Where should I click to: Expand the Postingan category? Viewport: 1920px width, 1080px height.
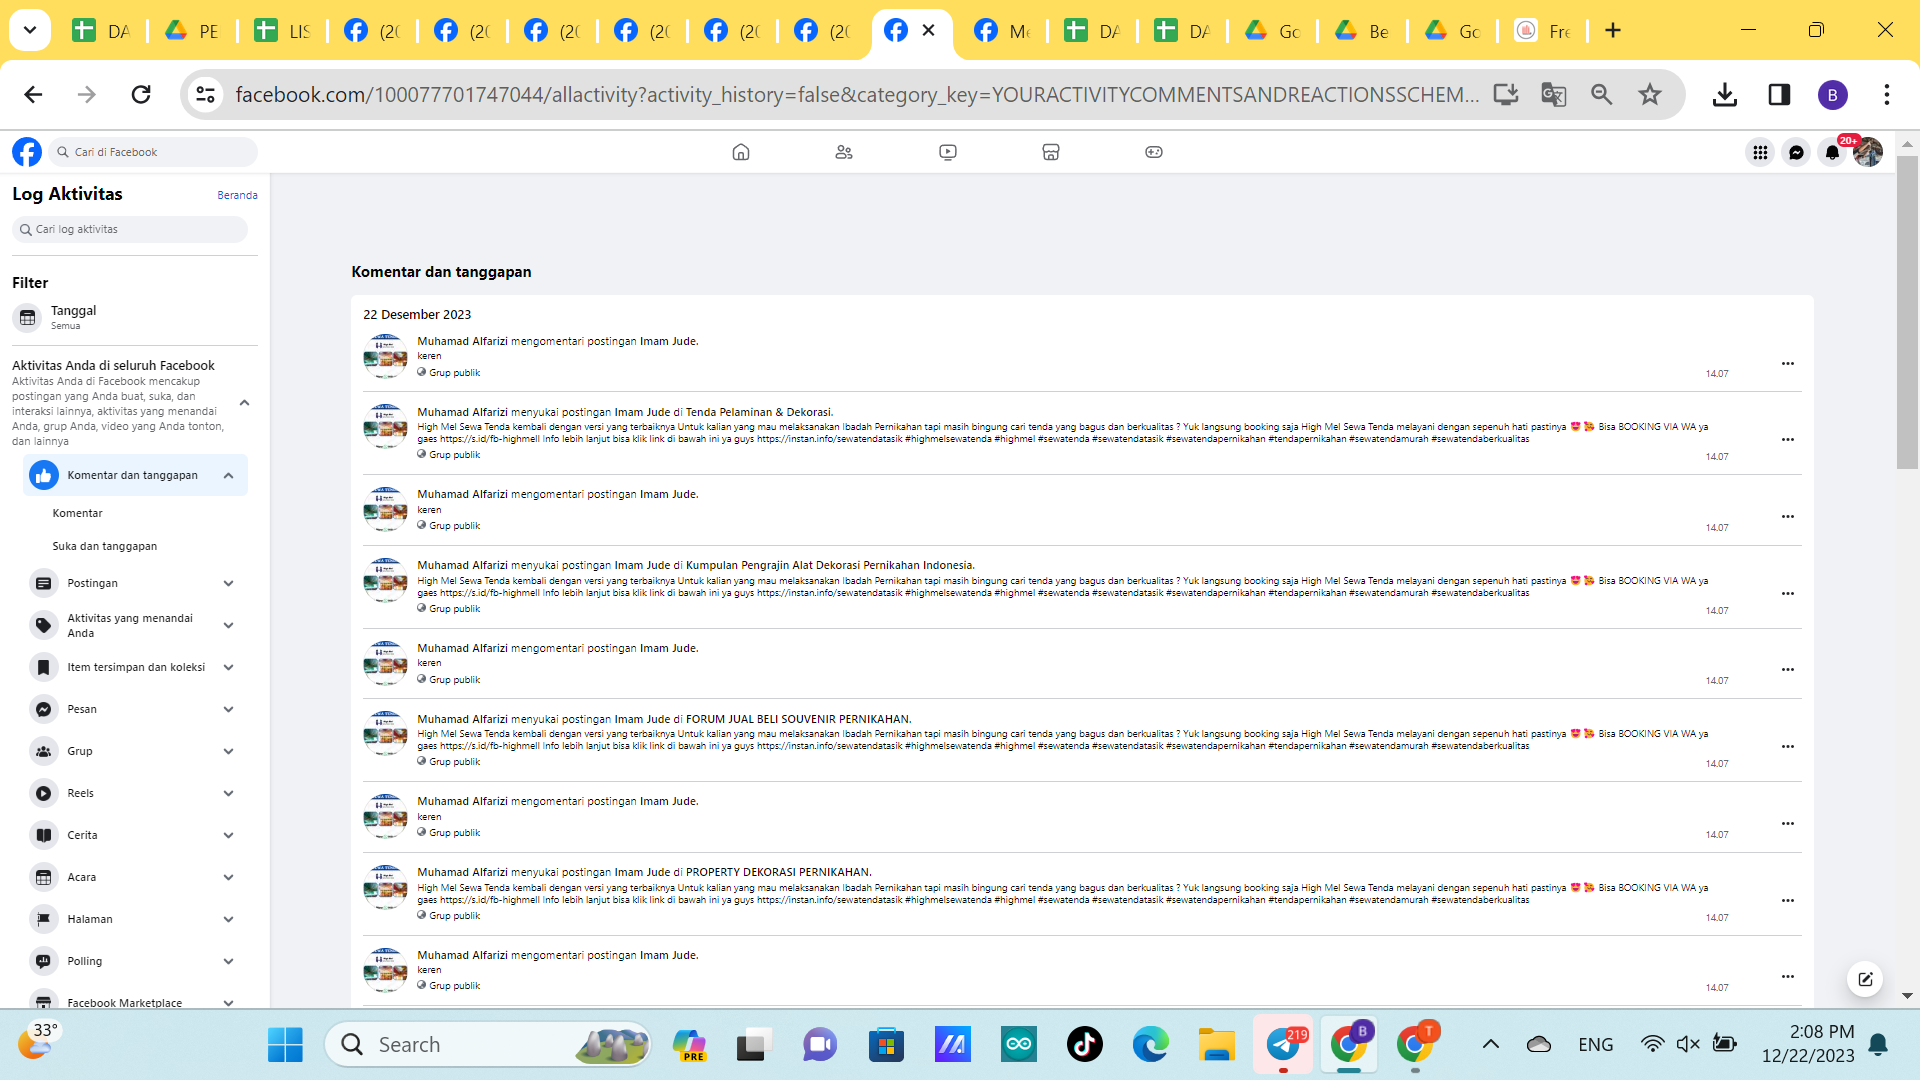(x=229, y=583)
